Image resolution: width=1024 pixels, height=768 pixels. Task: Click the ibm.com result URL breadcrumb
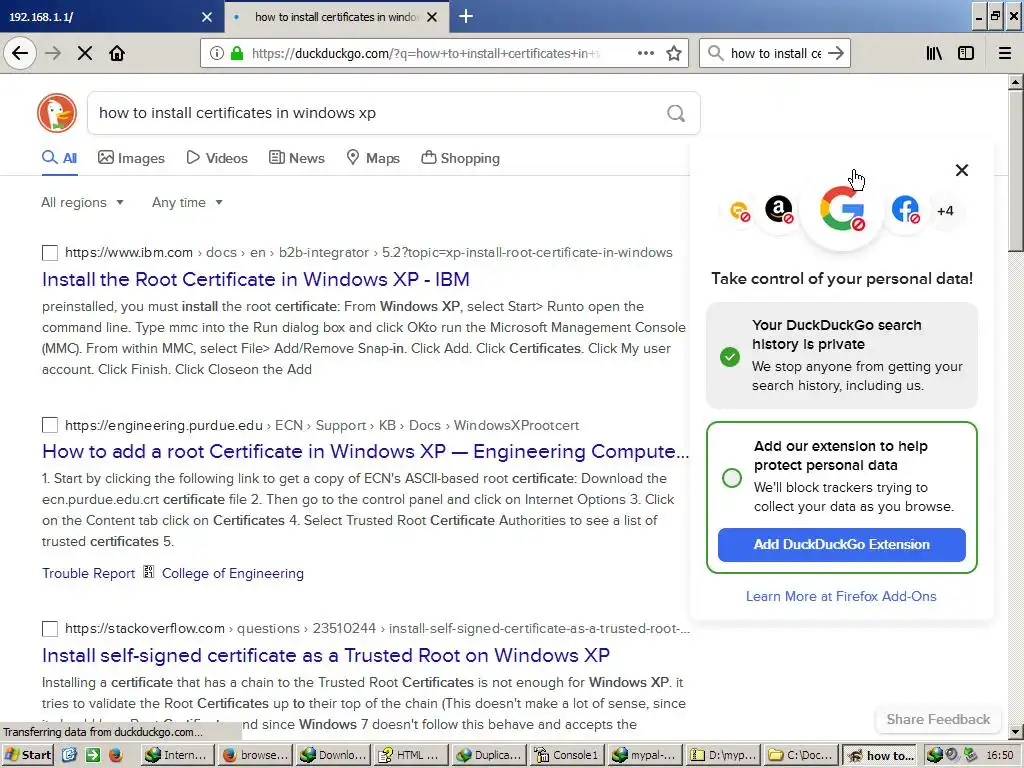(x=368, y=253)
